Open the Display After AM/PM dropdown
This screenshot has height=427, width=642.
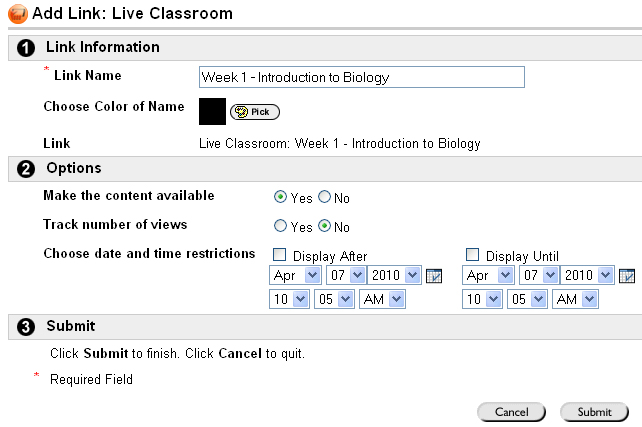pyautogui.click(x=382, y=299)
